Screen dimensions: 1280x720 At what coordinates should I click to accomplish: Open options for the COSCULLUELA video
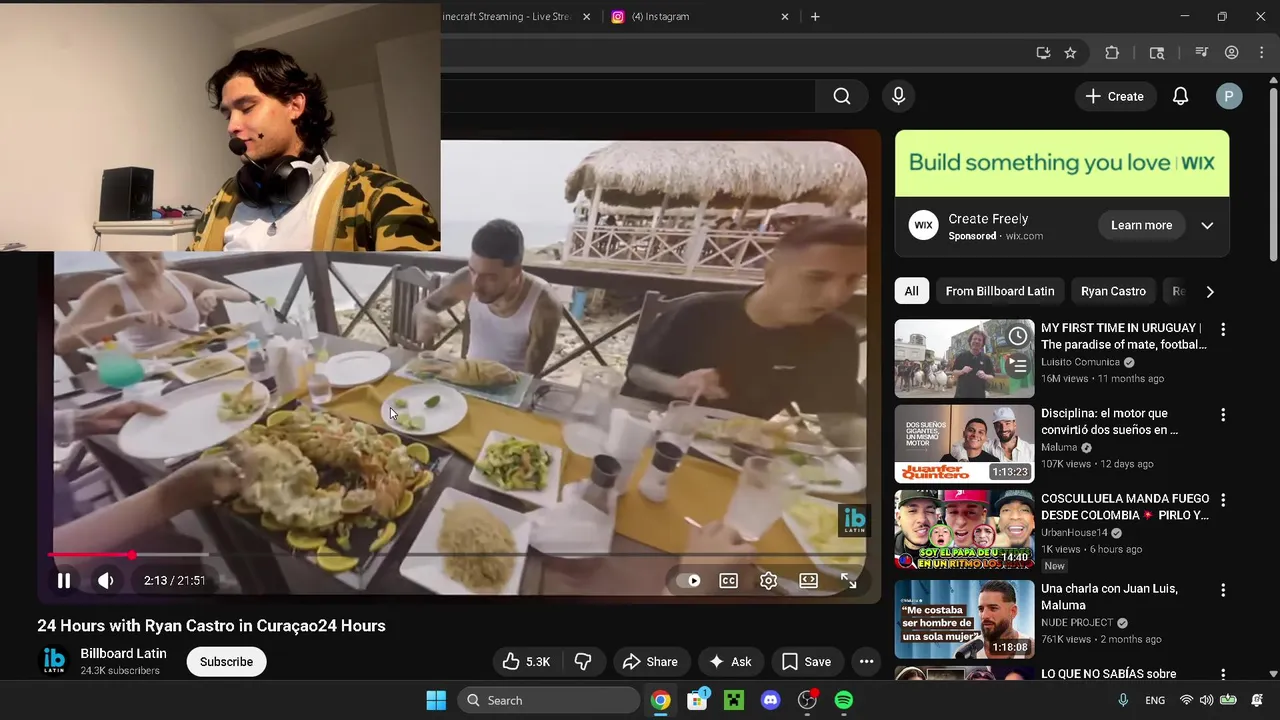pos(1222,499)
